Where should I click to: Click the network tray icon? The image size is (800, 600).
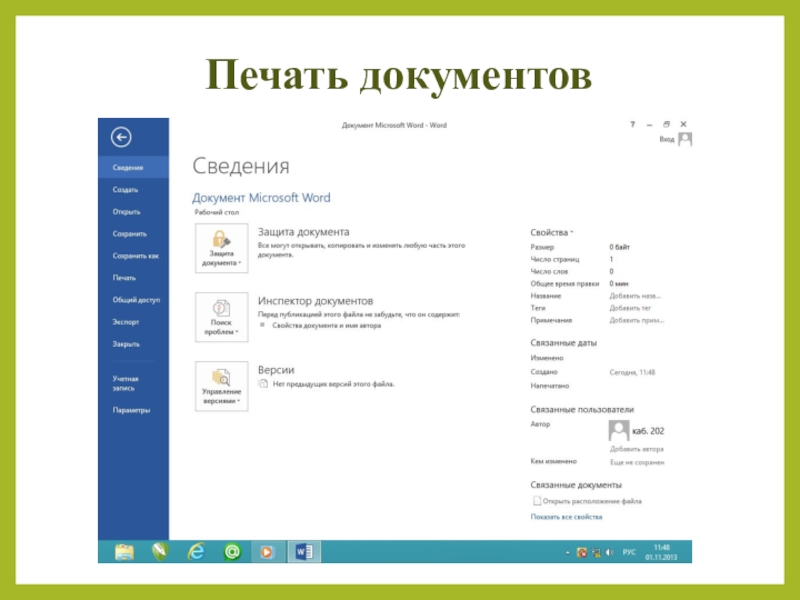596,552
